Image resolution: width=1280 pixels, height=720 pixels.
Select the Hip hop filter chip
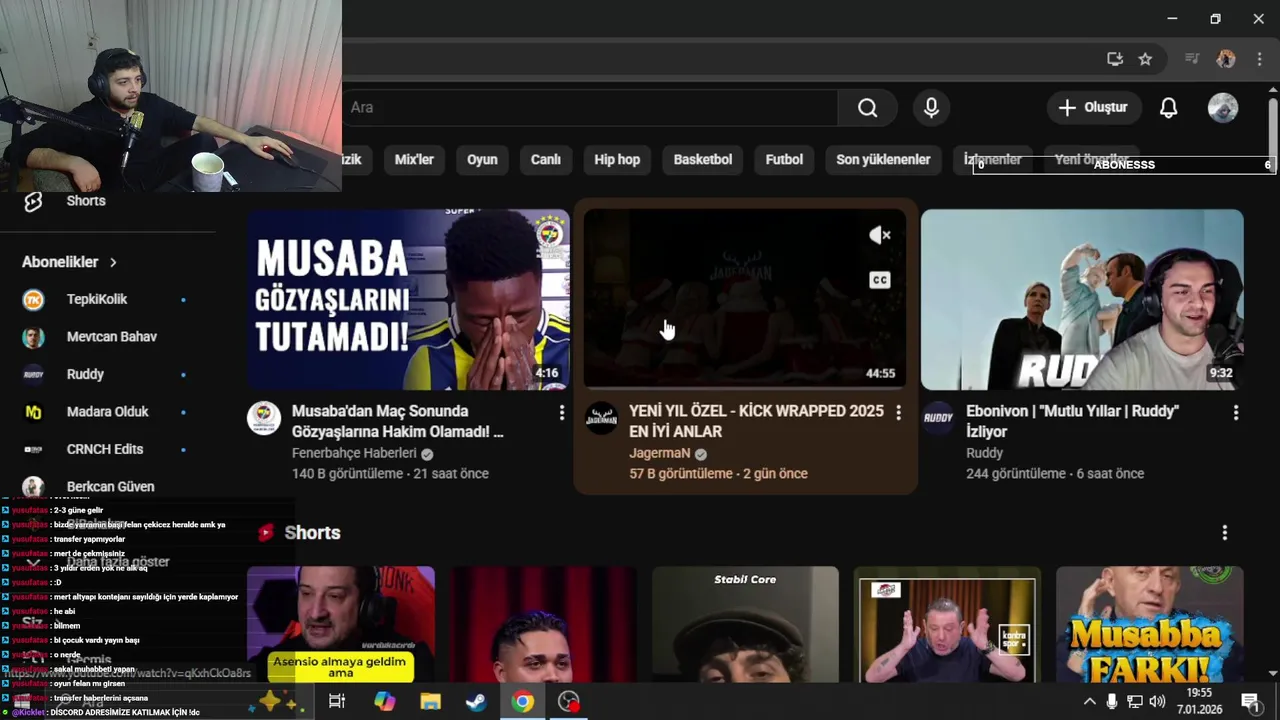(617, 160)
